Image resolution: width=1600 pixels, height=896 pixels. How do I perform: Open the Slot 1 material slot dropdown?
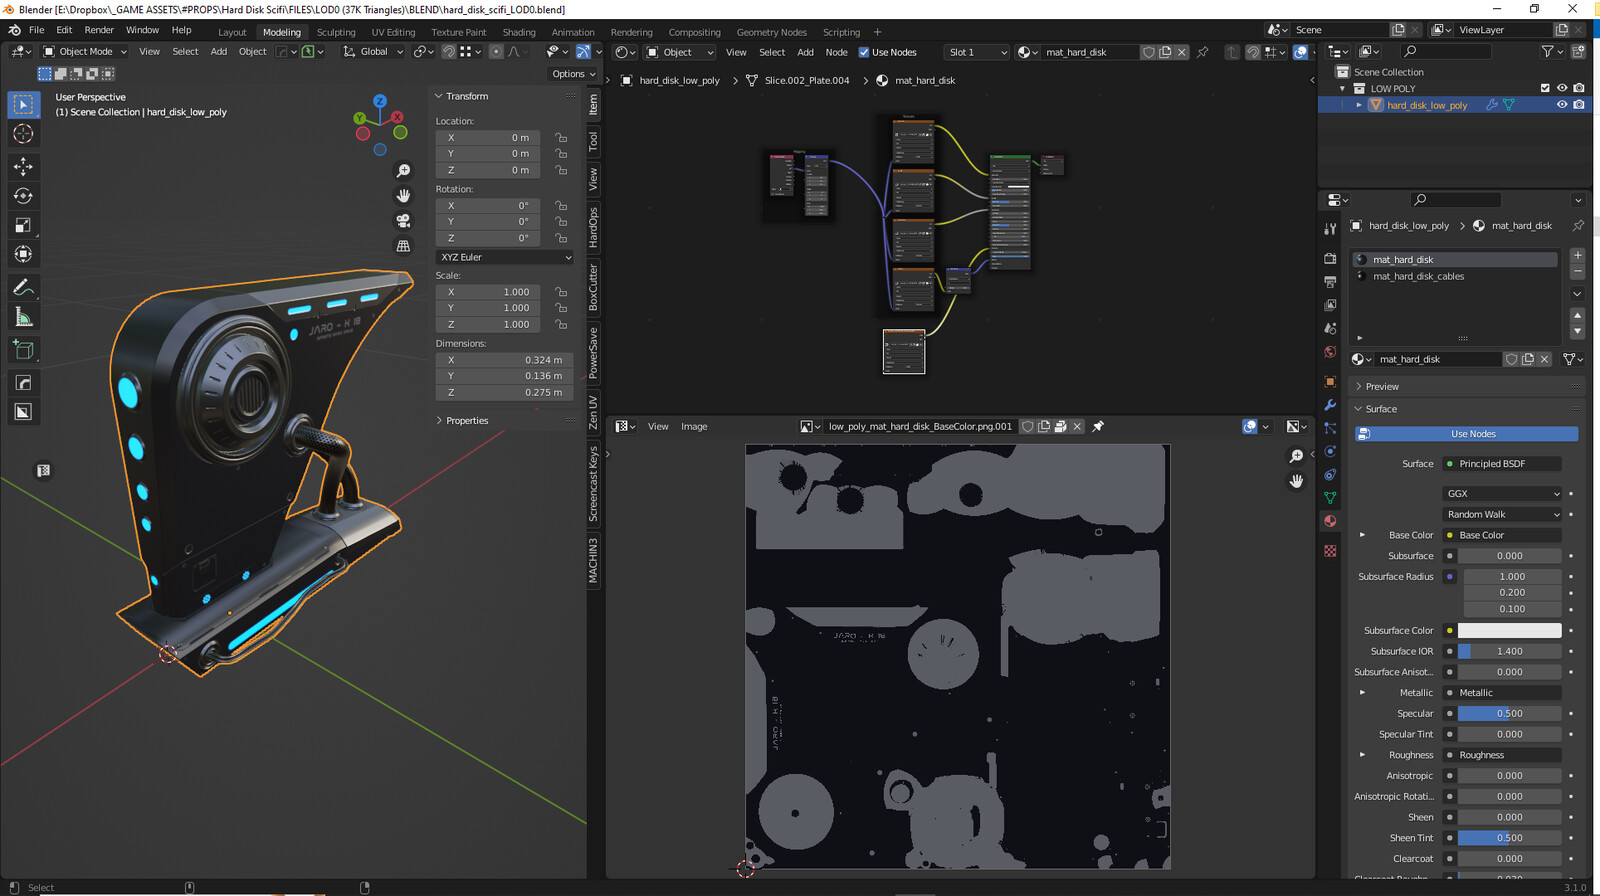tap(976, 52)
